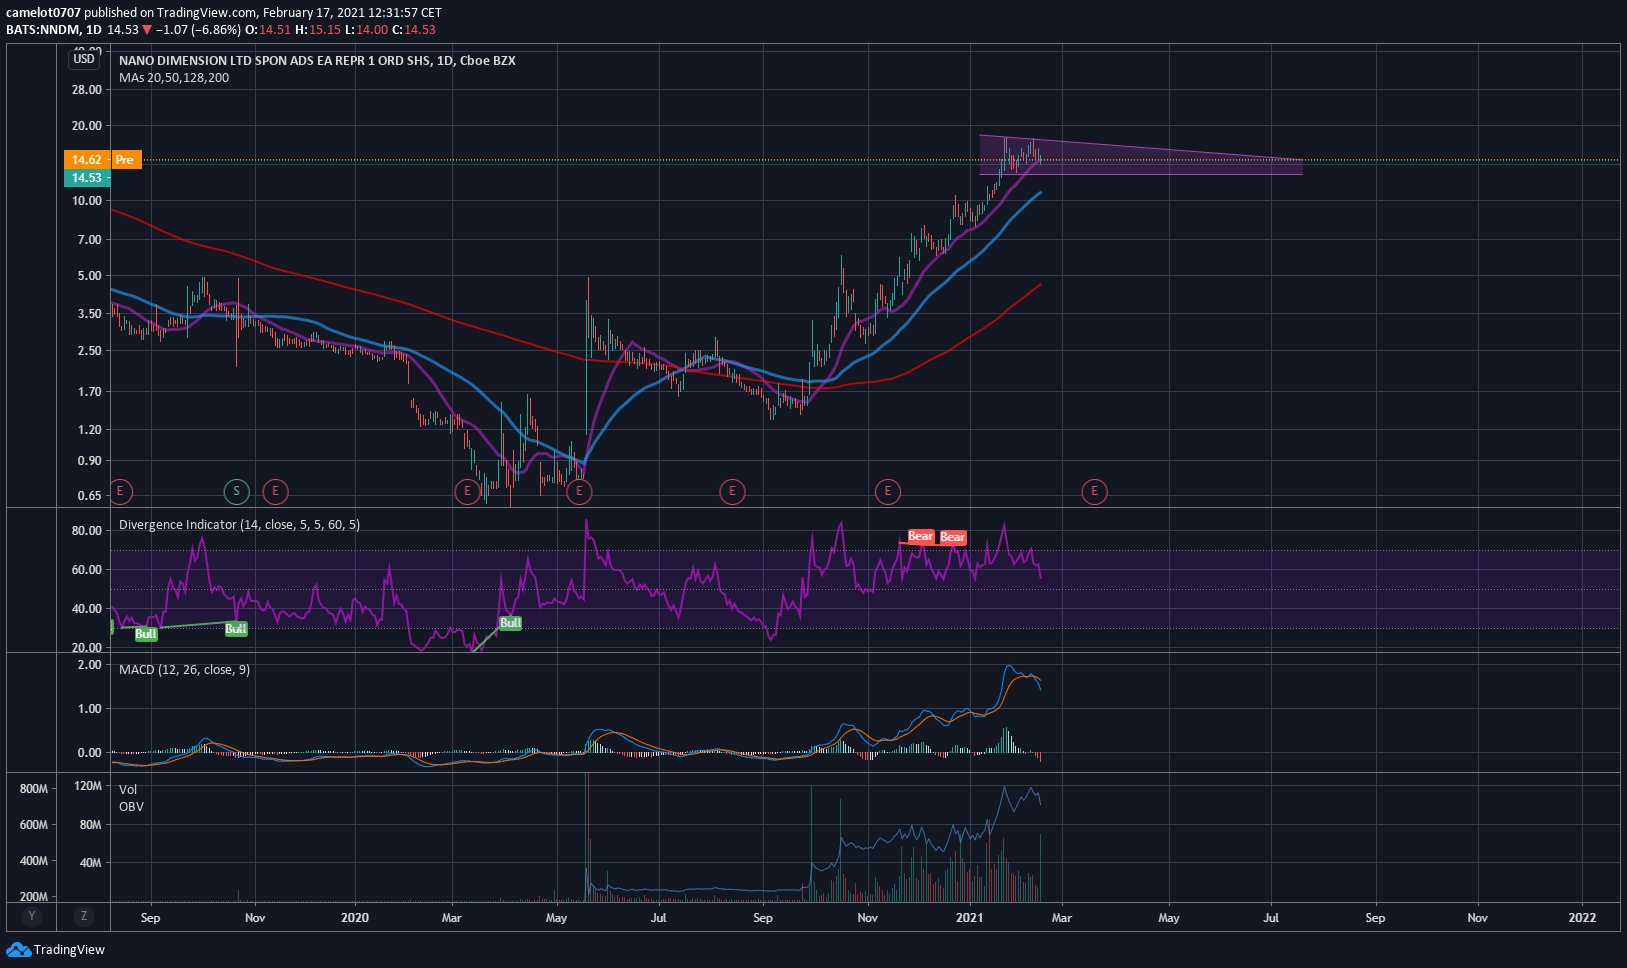
Task: Click the orange 14.62 Pre price label
Action: [x=103, y=160]
